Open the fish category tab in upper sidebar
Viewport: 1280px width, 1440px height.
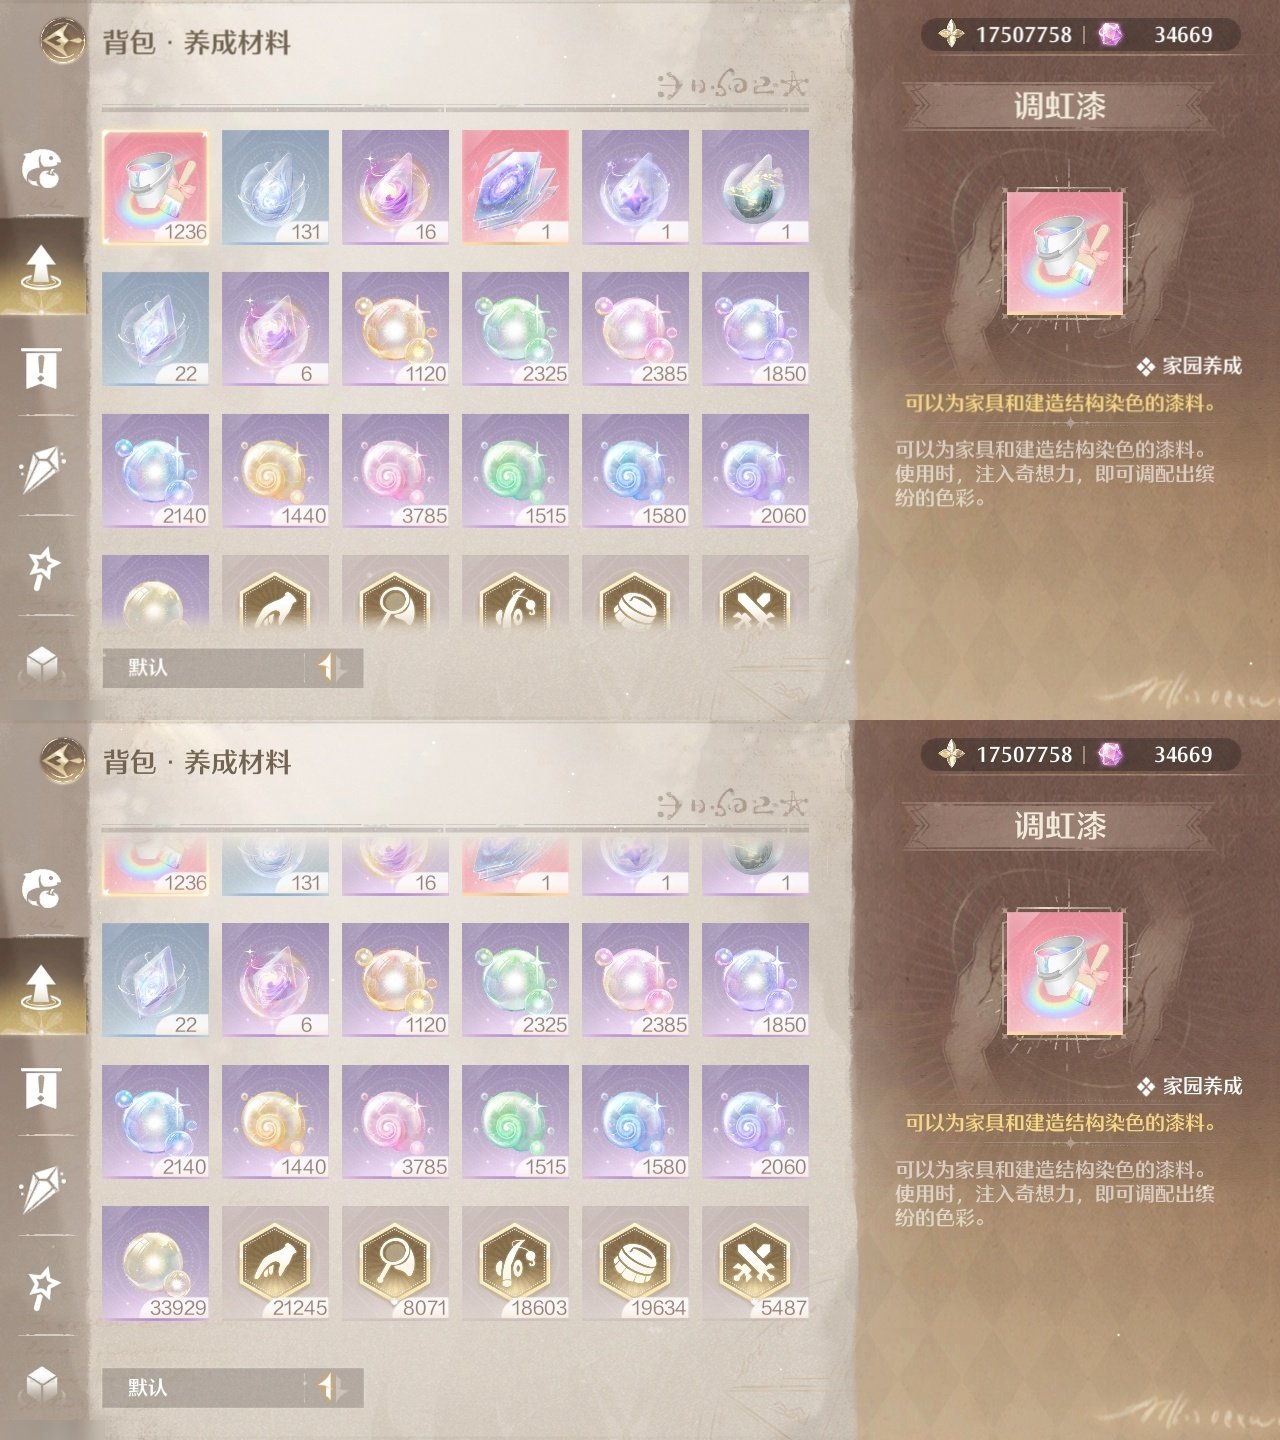click(42, 168)
